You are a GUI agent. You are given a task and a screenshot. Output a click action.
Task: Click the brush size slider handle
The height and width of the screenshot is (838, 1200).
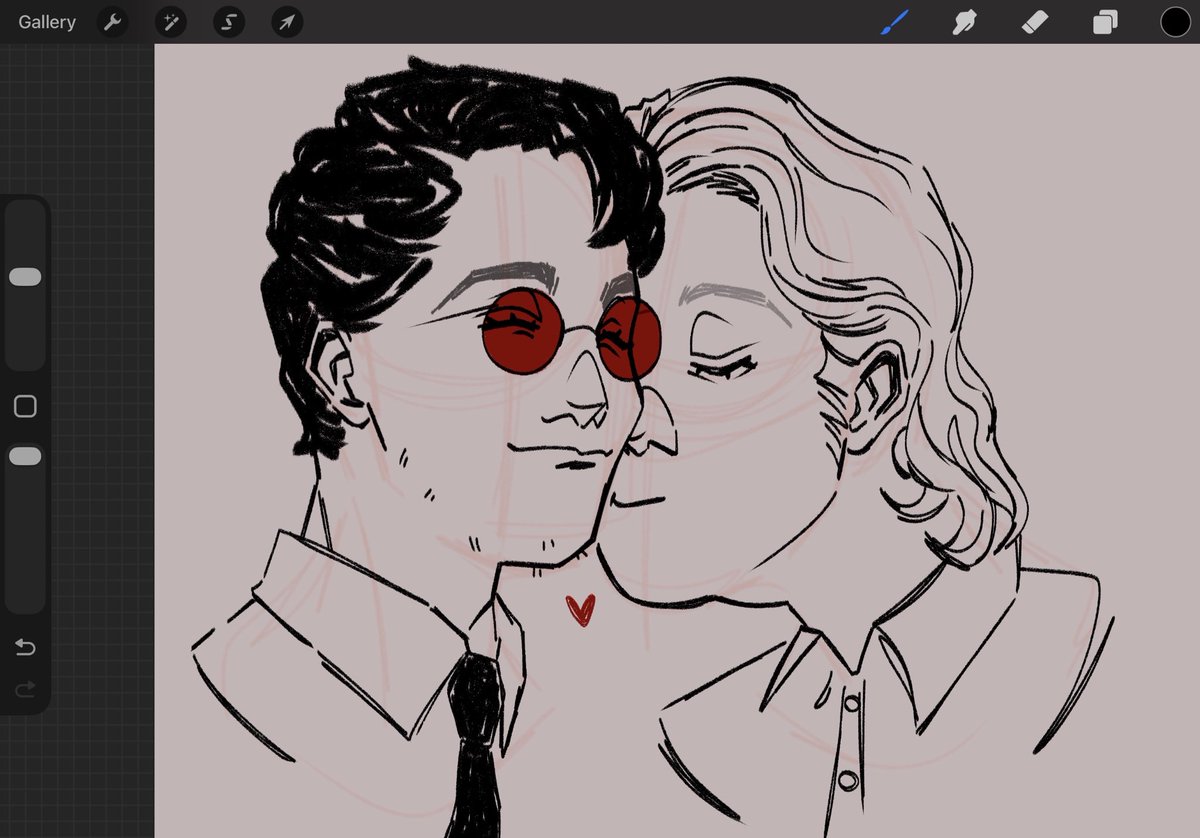(25, 277)
